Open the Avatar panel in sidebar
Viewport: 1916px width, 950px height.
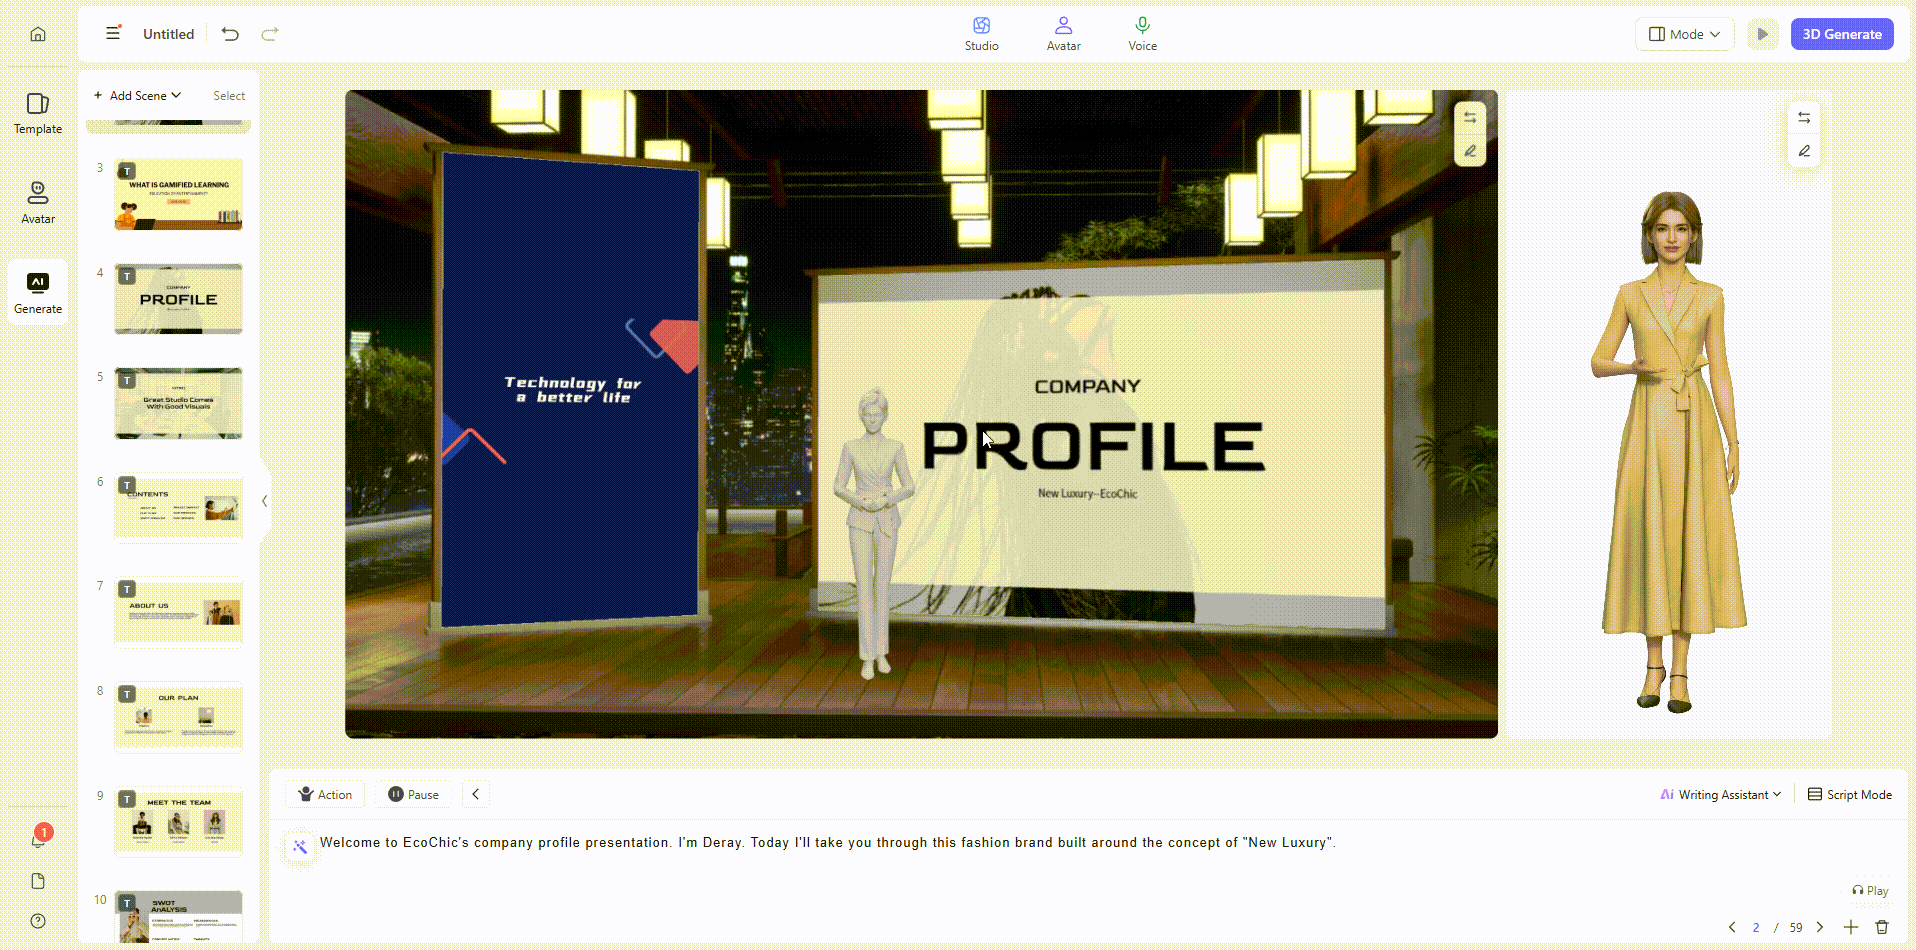pyautogui.click(x=38, y=203)
